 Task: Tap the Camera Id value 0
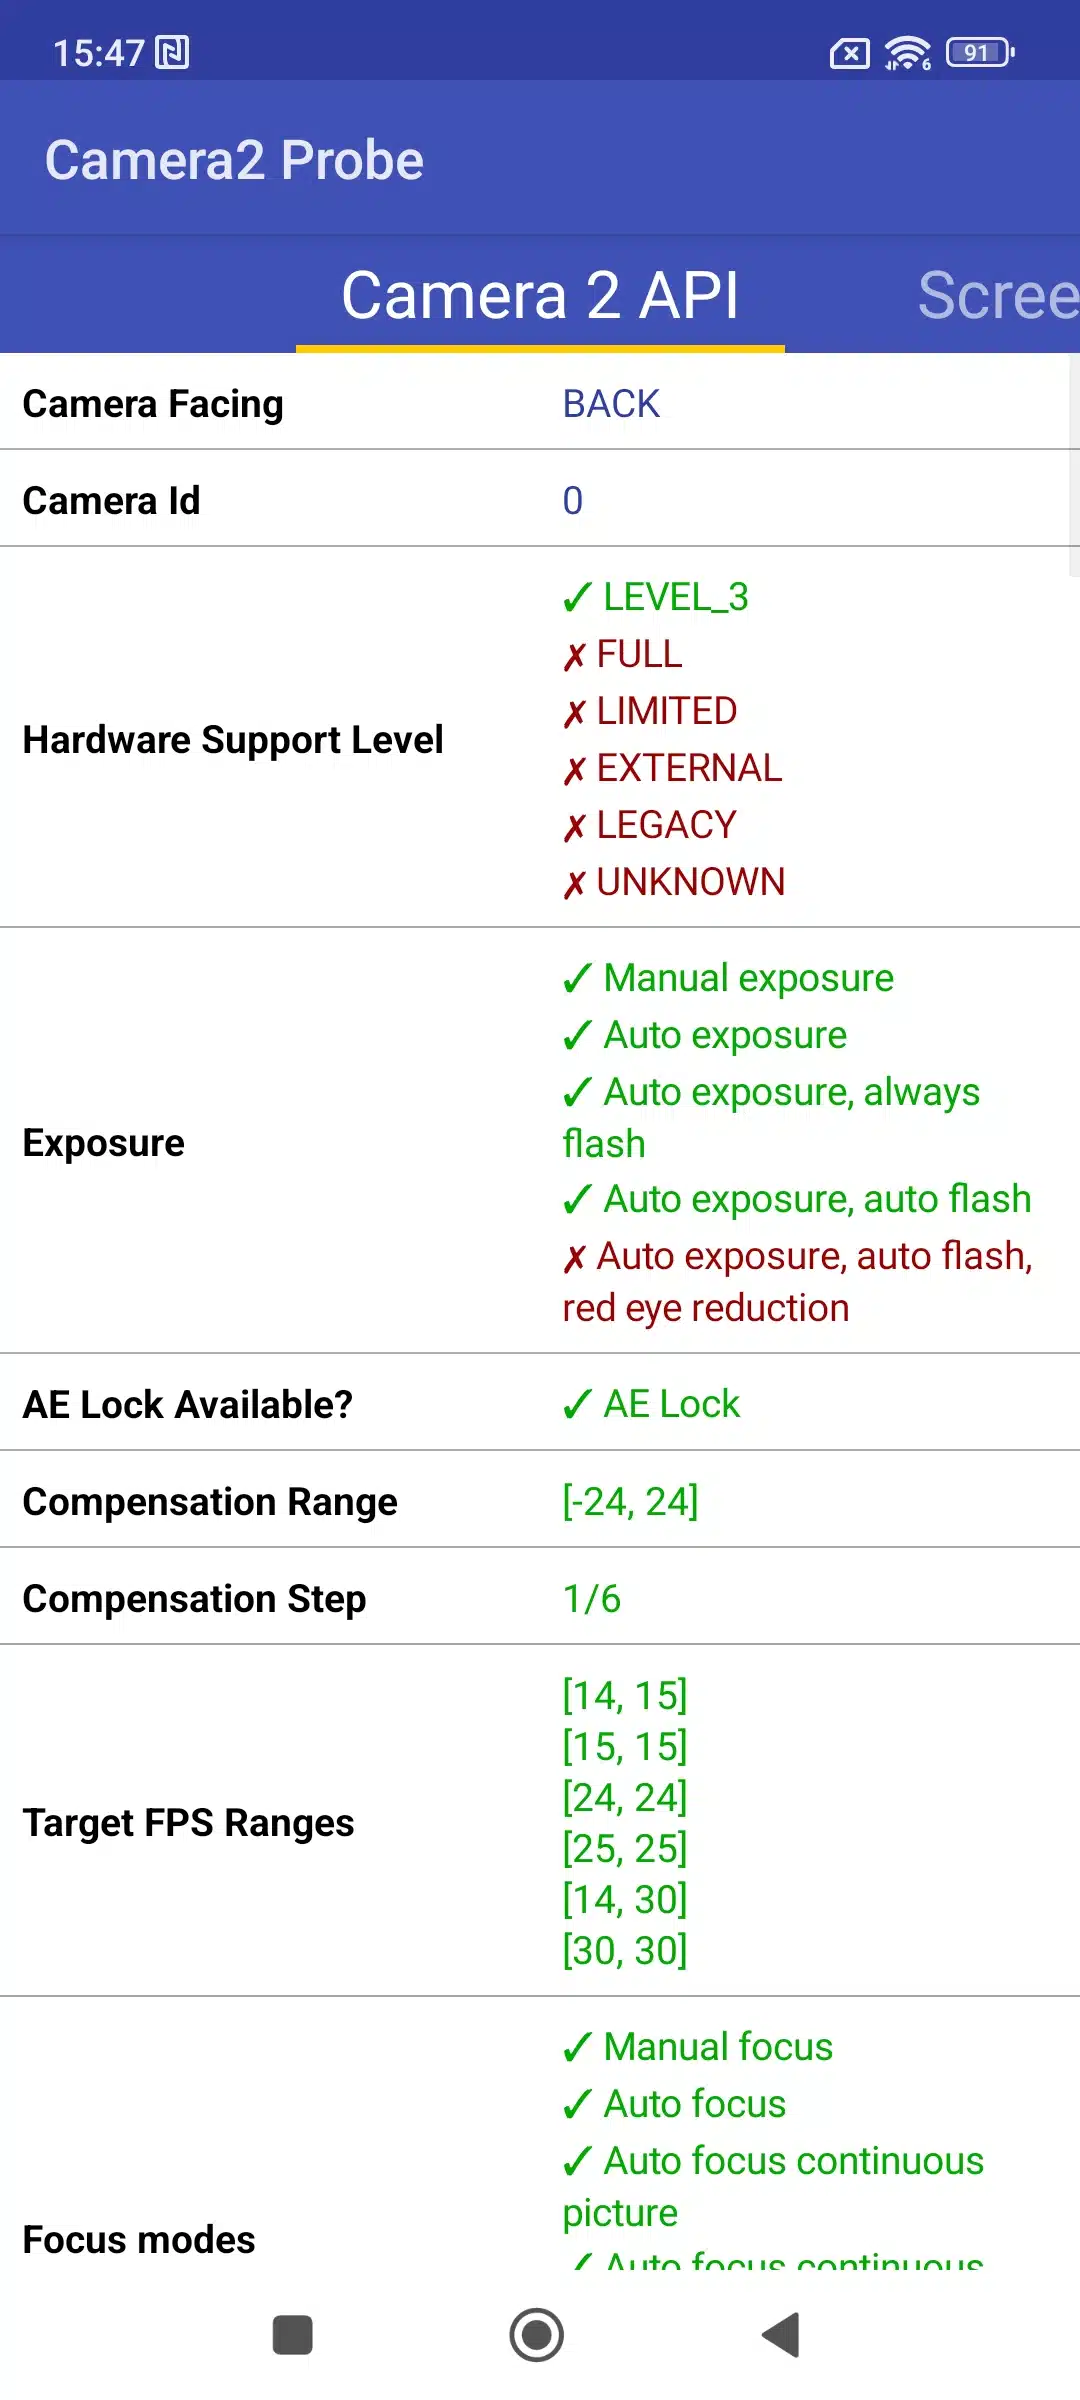pos(572,500)
